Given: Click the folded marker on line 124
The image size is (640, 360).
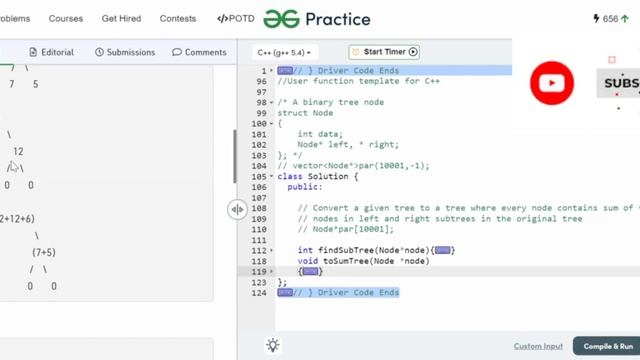Looking at the screenshot, I should pos(285,292).
